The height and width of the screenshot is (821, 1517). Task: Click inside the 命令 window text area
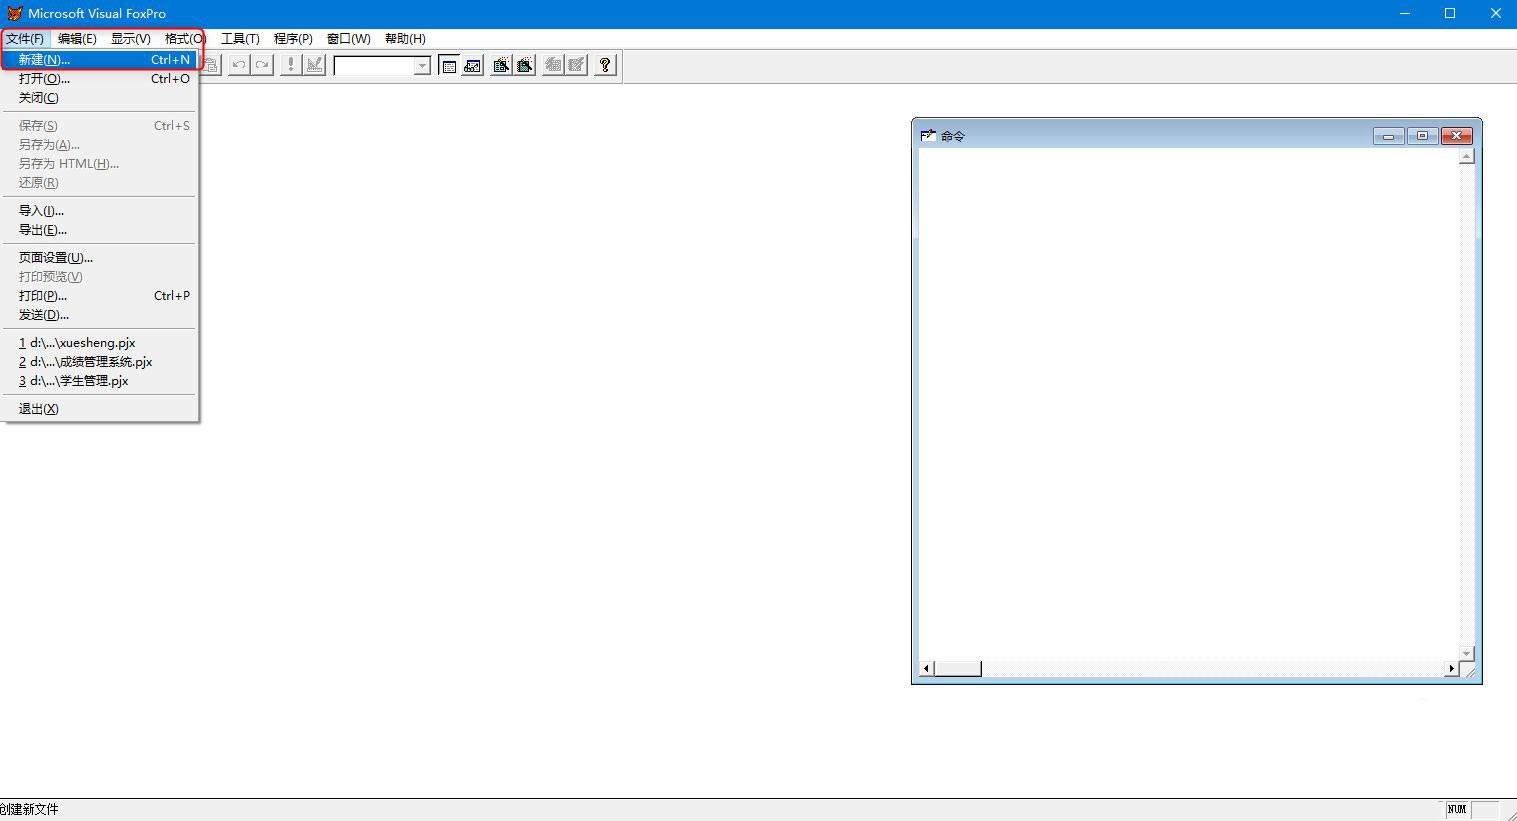[1188, 404]
